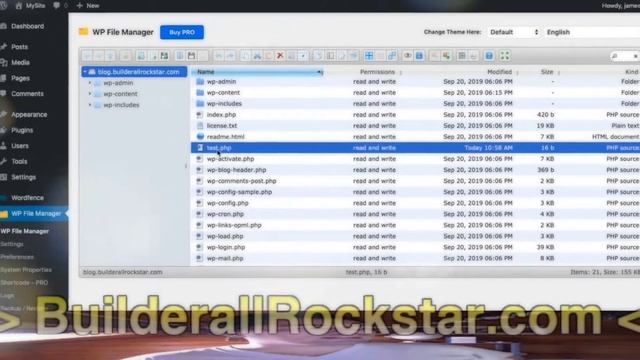The height and width of the screenshot is (360, 640).
Task: Select the wp-cron.php file
Action: pos(225,214)
